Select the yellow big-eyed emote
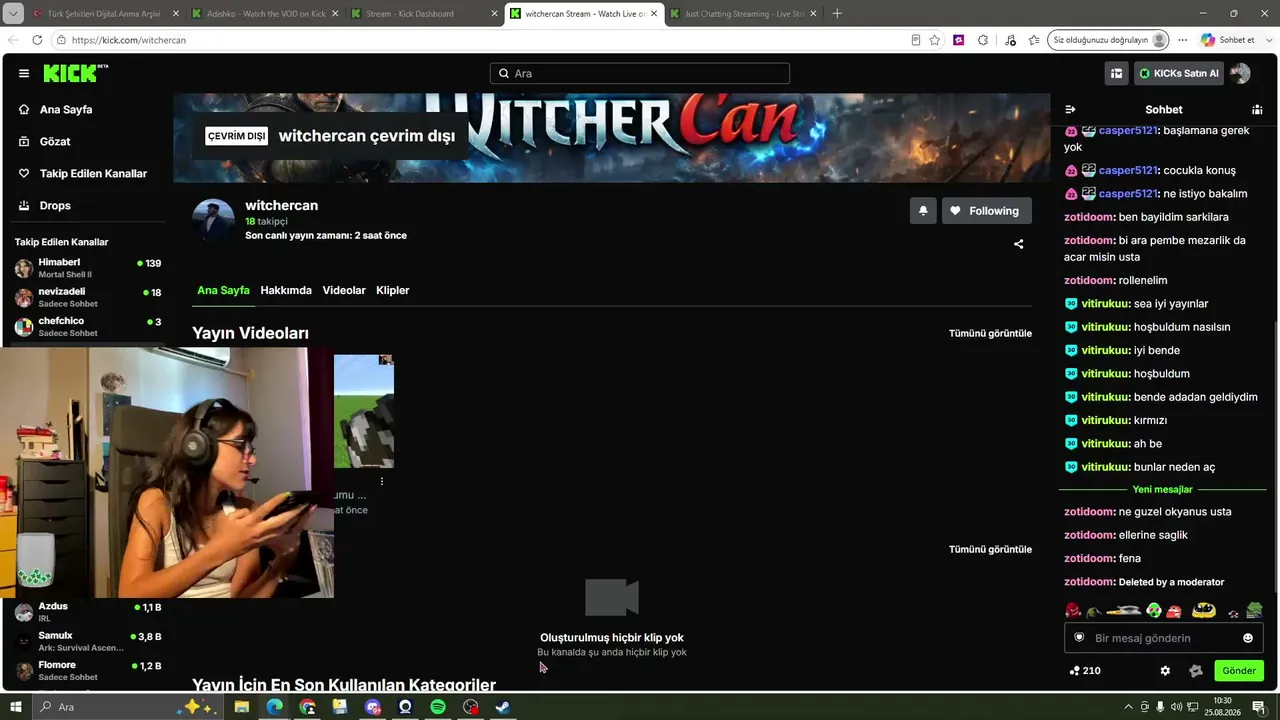The width and height of the screenshot is (1280, 720). [1204, 610]
